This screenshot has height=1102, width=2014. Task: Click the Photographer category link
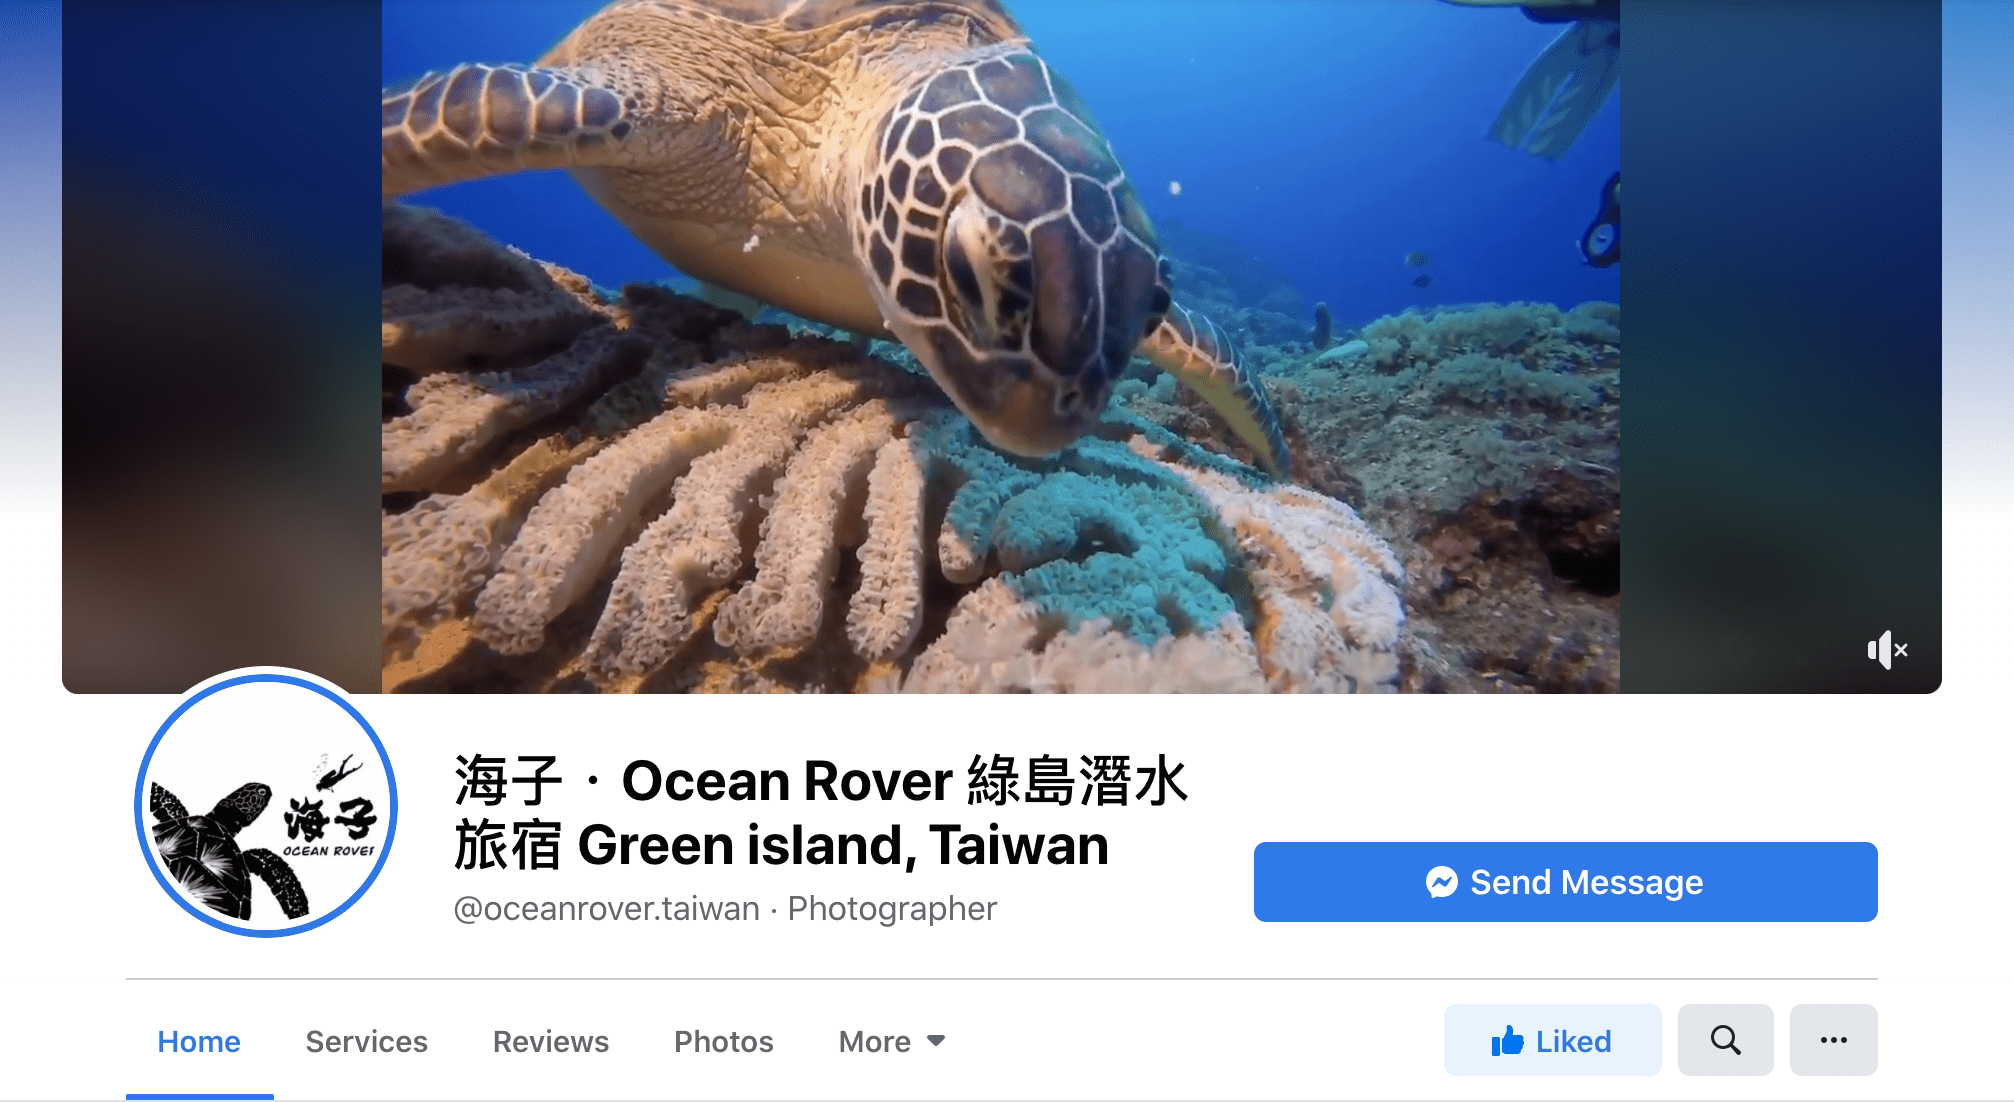[892, 908]
